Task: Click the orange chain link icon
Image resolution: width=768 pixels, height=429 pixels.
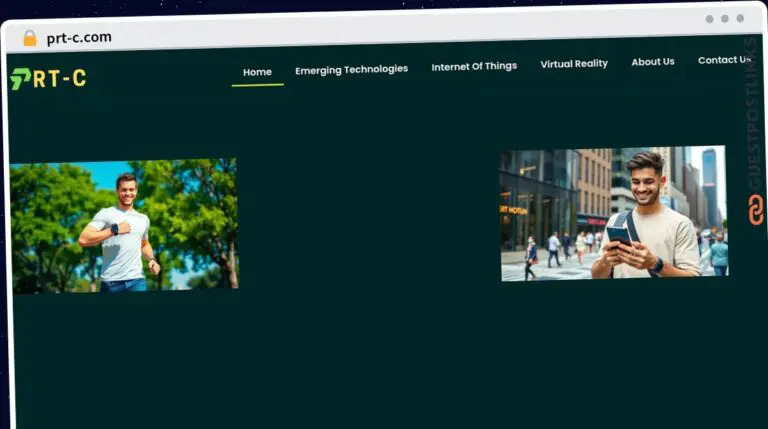Action: (x=756, y=210)
